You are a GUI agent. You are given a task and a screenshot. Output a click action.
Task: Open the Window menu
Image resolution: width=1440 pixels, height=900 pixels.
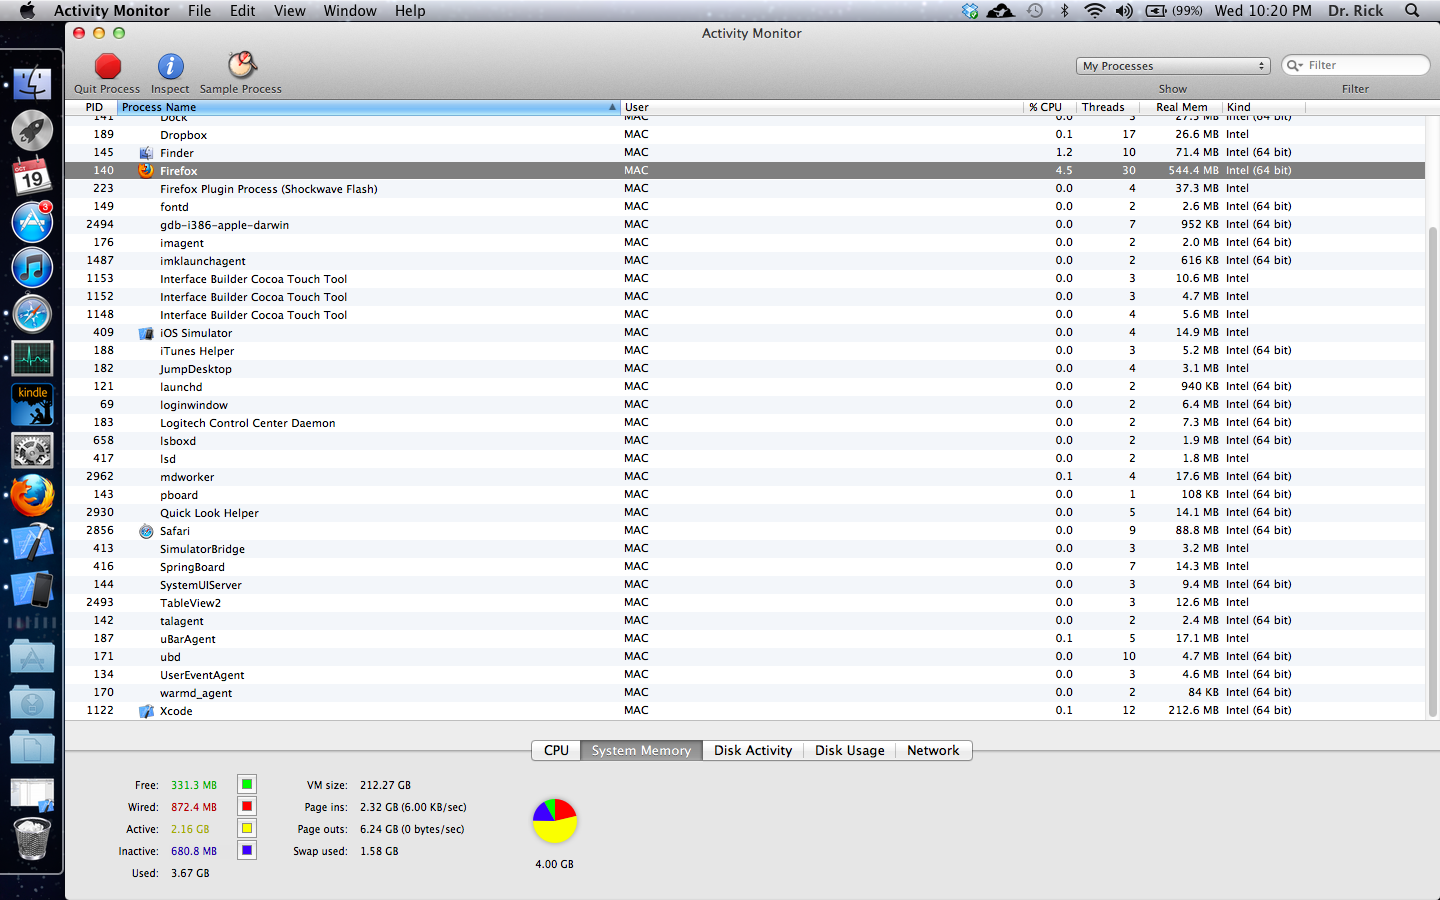coord(350,10)
